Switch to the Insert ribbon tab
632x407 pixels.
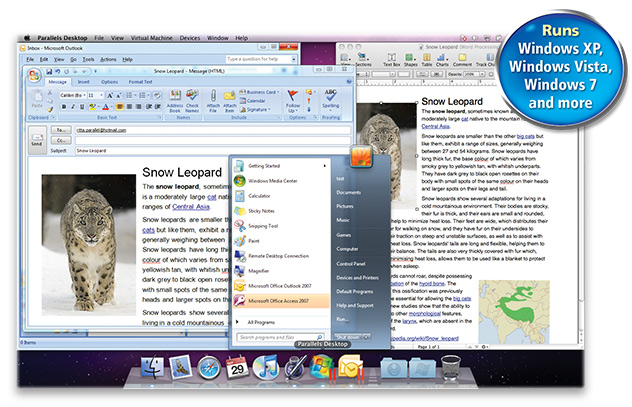83,82
